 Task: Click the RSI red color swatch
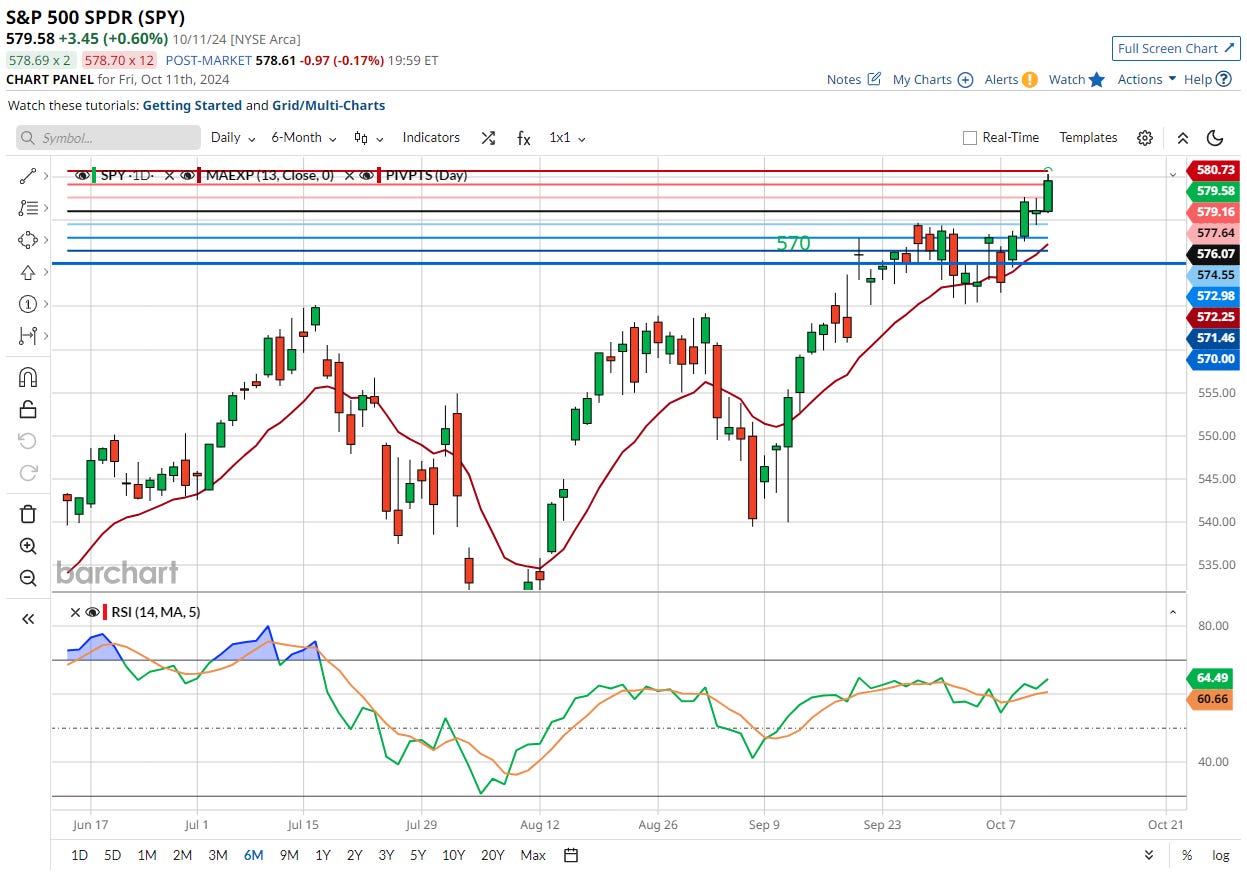pos(105,612)
